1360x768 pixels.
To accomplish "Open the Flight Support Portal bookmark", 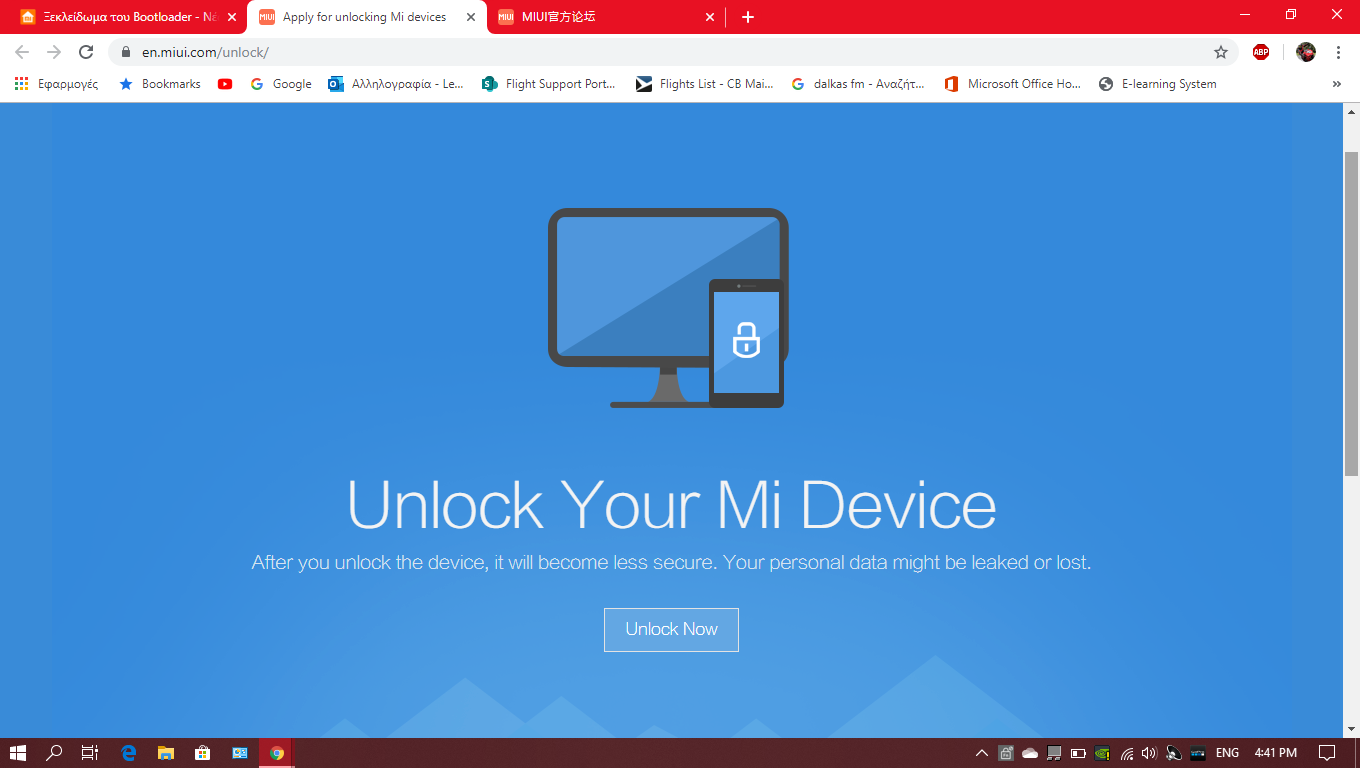I will coord(549,84).
